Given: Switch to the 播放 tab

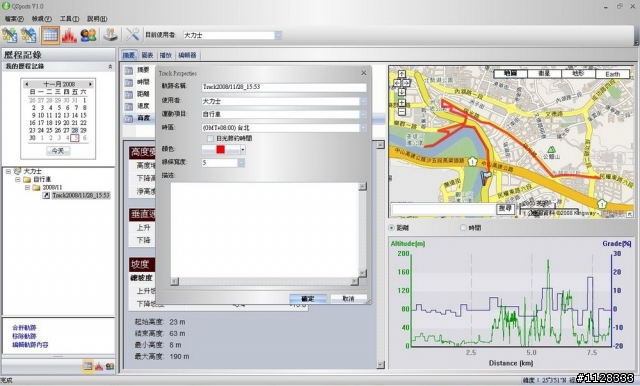Looking at the screenshot, I should (166, 55).
